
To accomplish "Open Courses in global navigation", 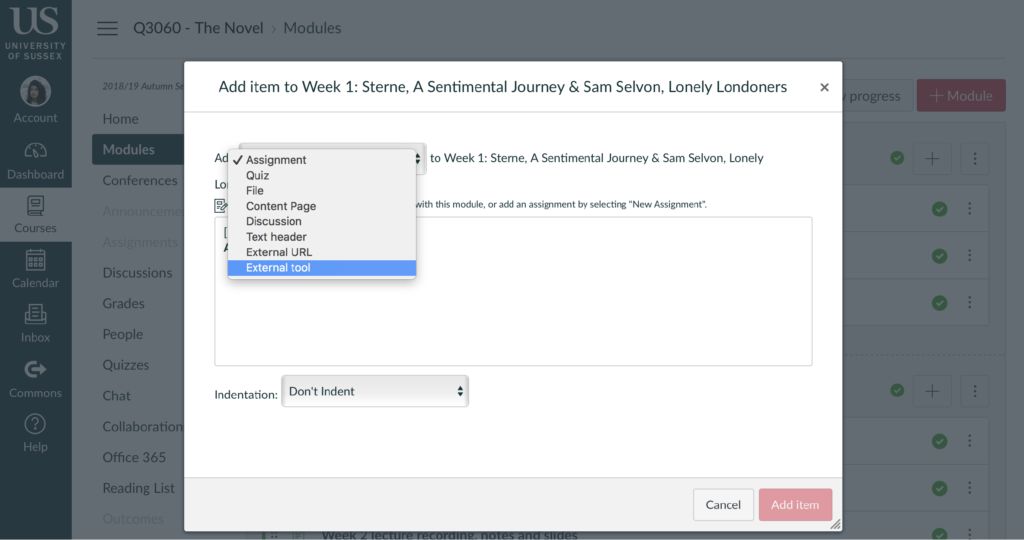I will 35,215.
